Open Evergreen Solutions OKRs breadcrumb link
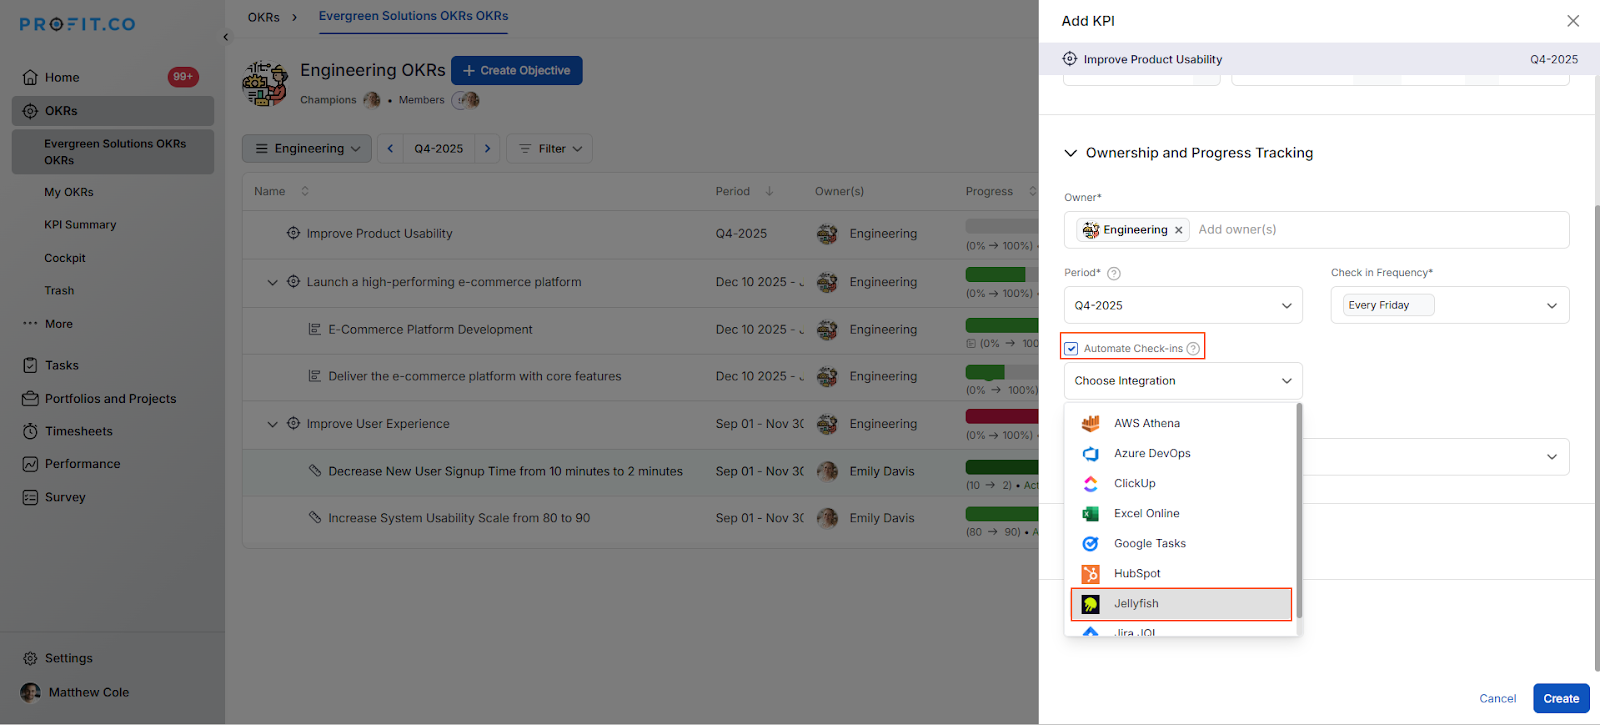The width and height of the screenshot is (1600, 725). coord(413,16)
